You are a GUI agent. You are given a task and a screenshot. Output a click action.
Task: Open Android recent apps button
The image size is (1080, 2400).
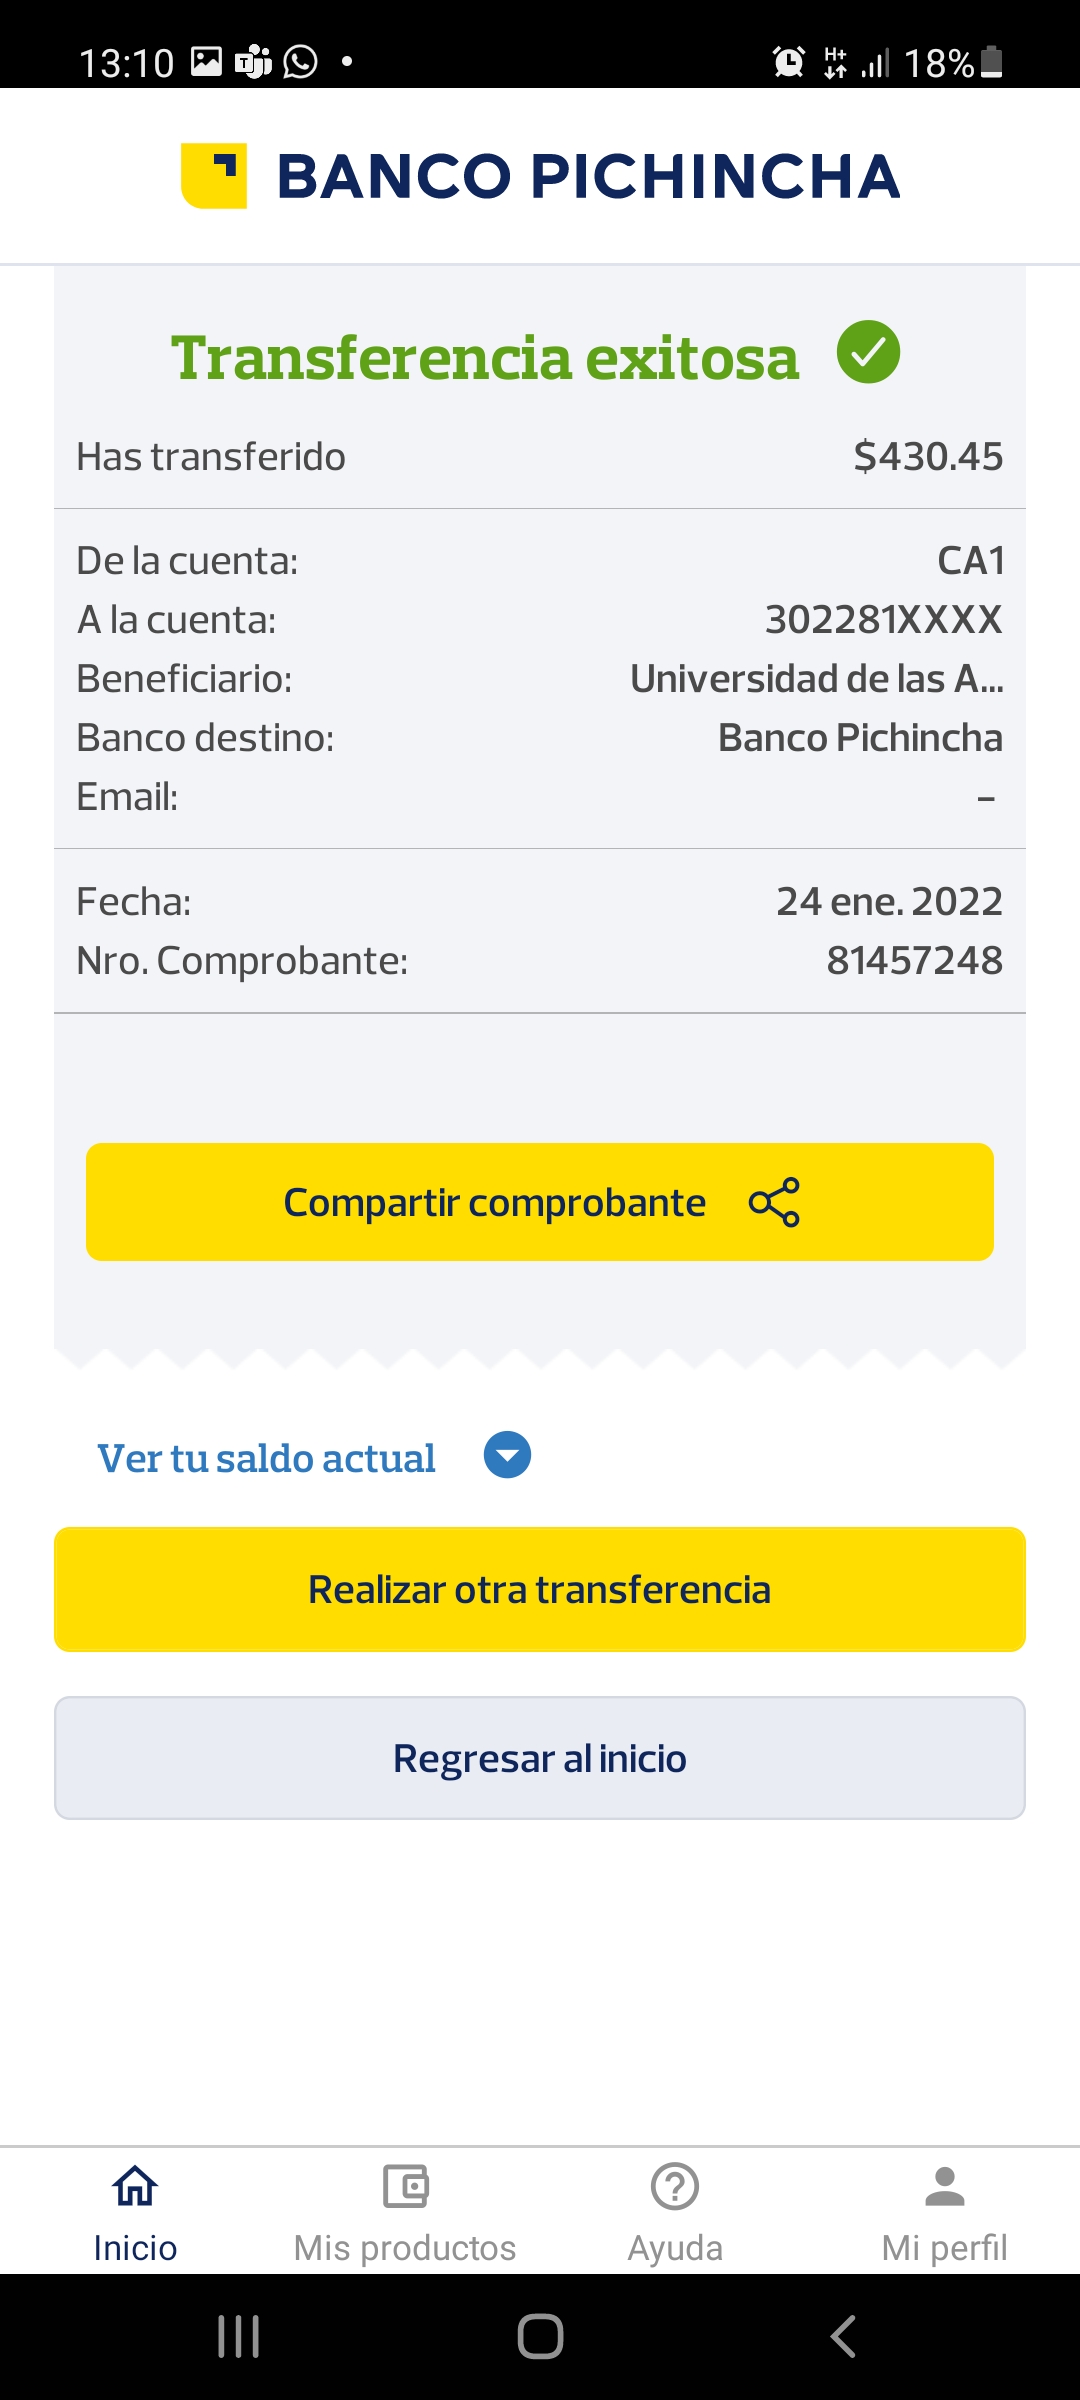pyautogui.click(x=239, y=2337)
